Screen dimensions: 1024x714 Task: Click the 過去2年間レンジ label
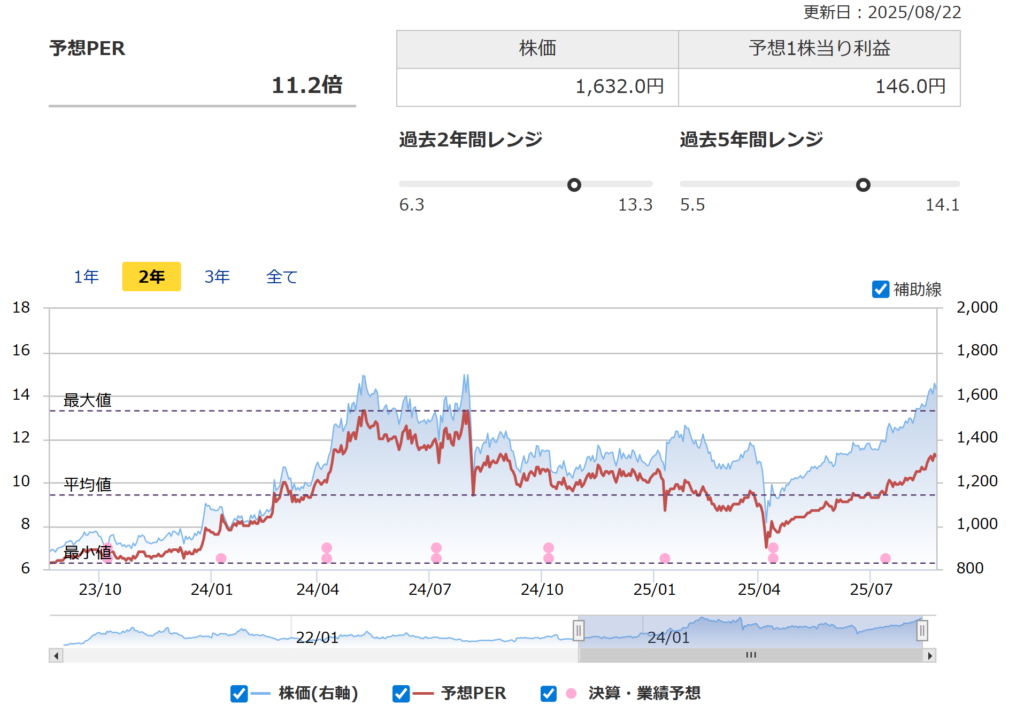[471, 140]
